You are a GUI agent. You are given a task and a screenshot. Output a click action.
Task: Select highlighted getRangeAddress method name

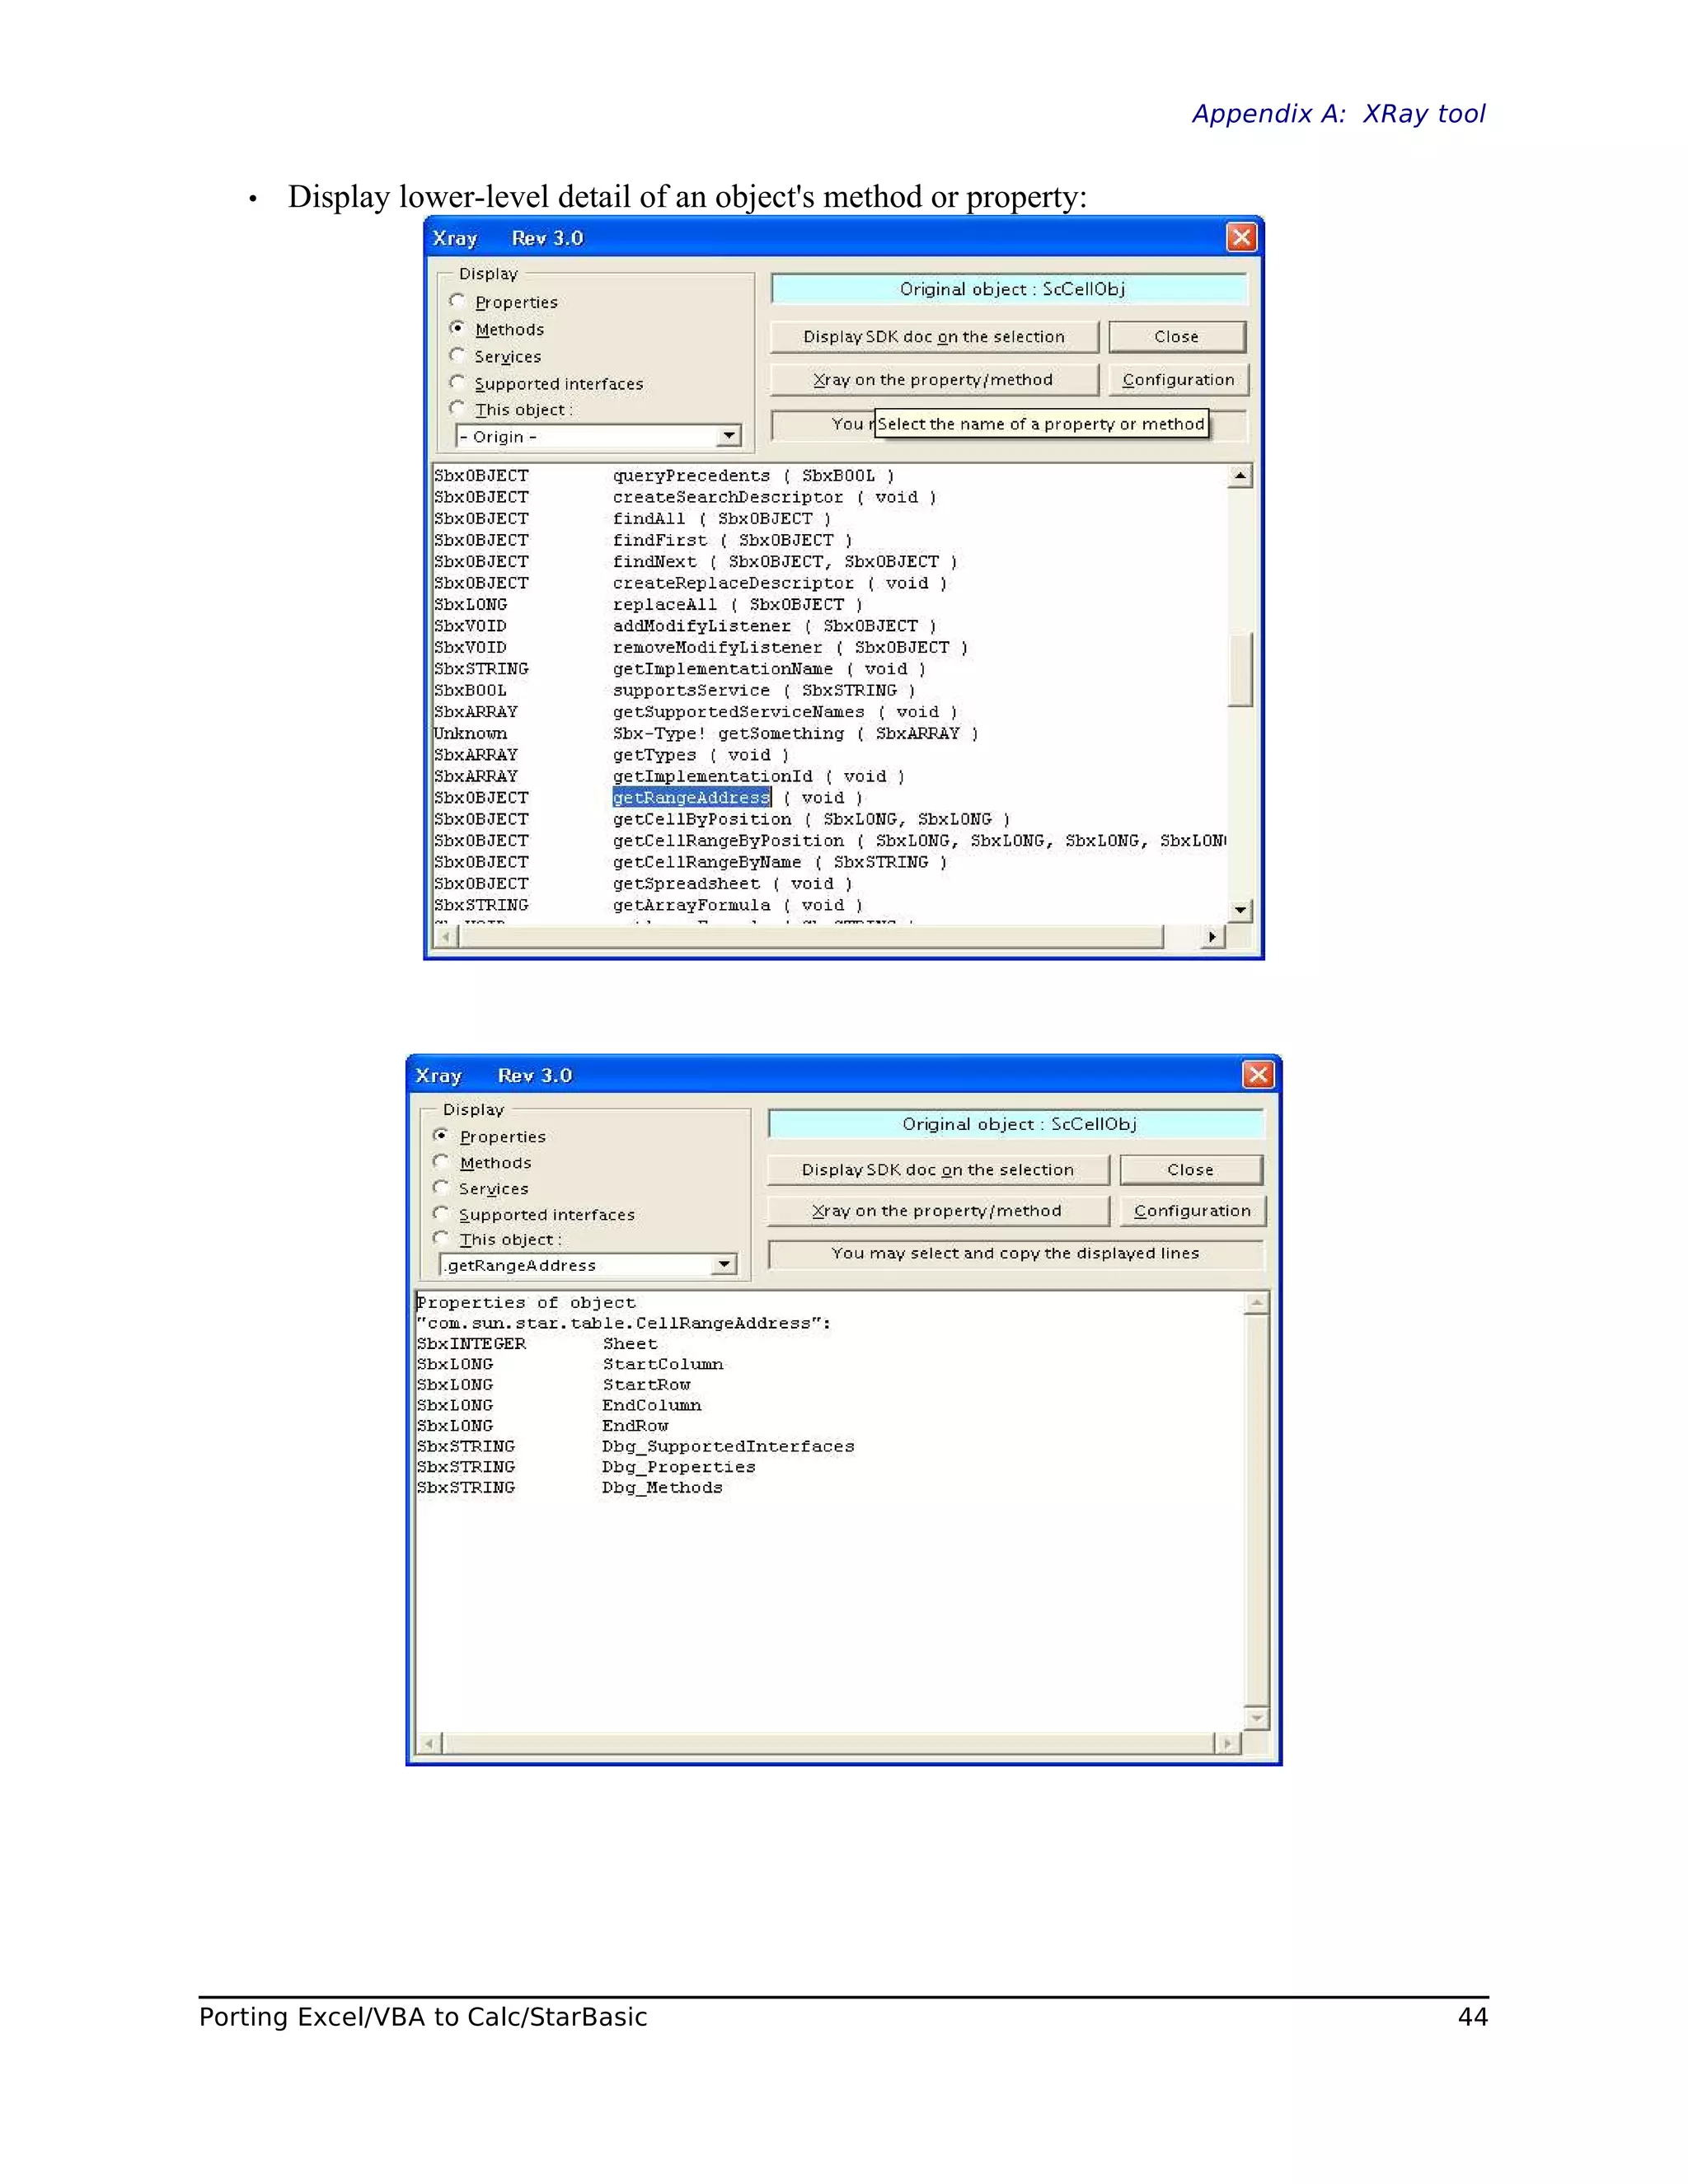[x=691, y=797]
